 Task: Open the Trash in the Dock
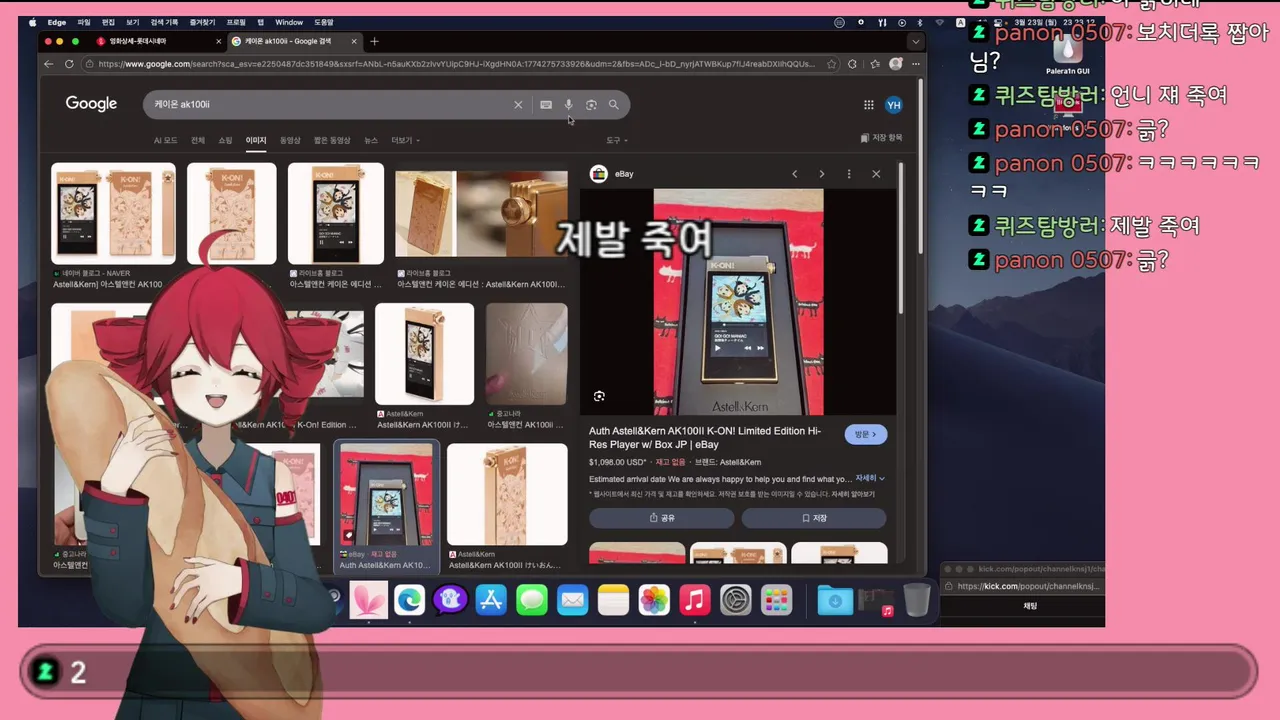916,600
